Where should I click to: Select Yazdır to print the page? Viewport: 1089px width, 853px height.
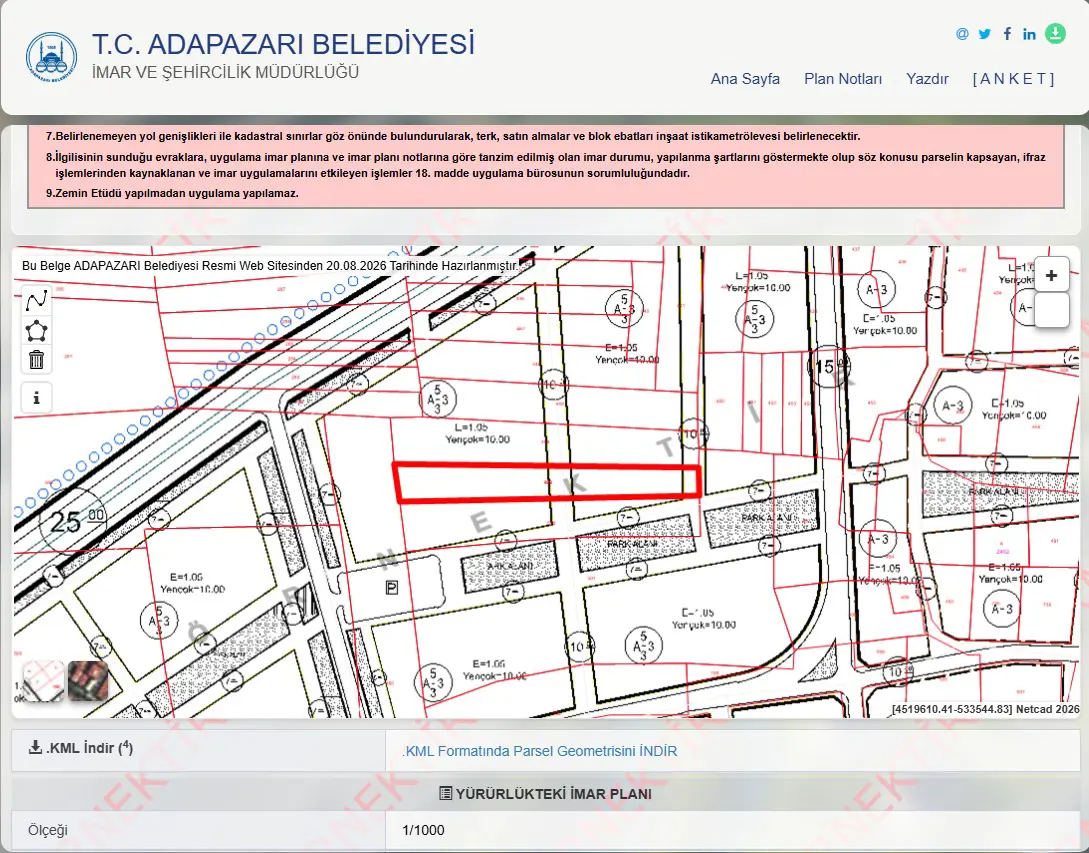click(927, 79)
